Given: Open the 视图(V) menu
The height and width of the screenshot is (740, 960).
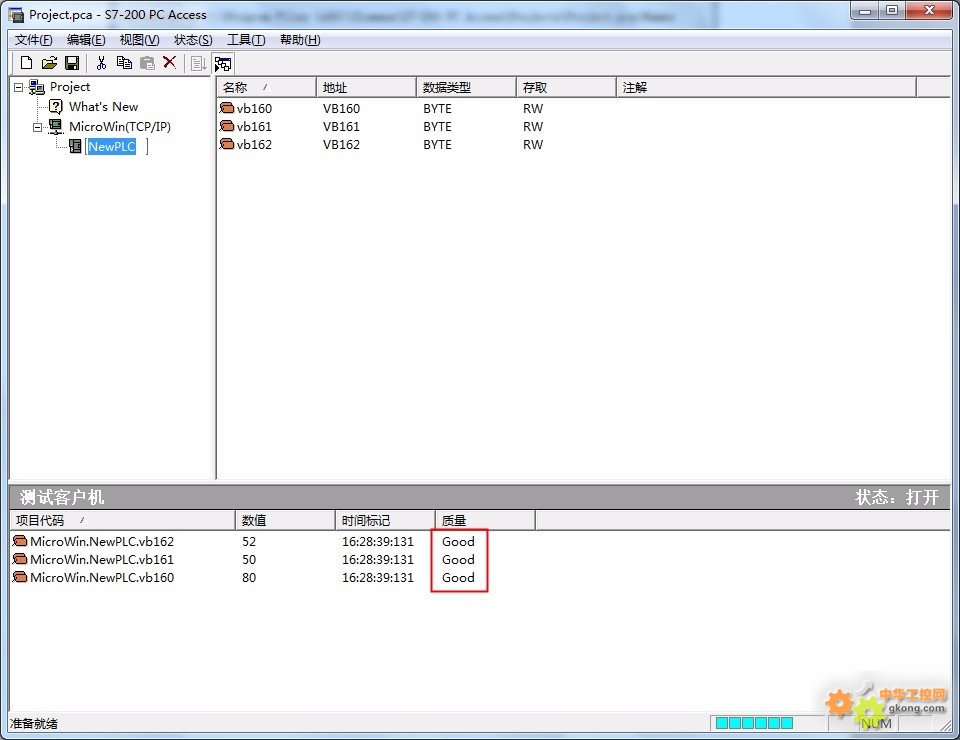Looking at the screenshot, I should [140, 40].
